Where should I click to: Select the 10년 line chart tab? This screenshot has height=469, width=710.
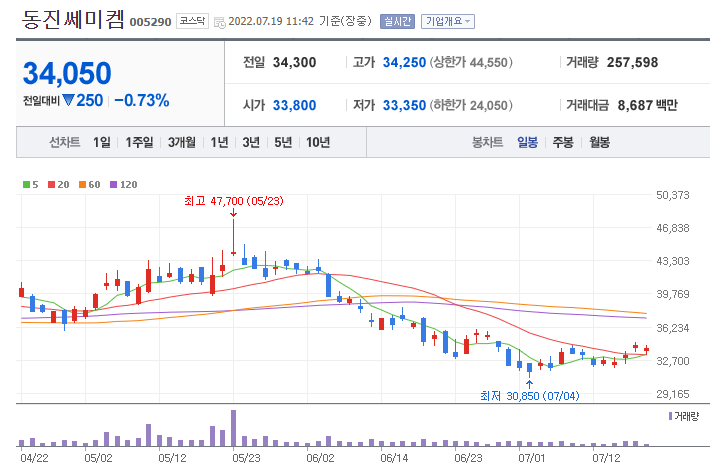[x=318, y=143]
